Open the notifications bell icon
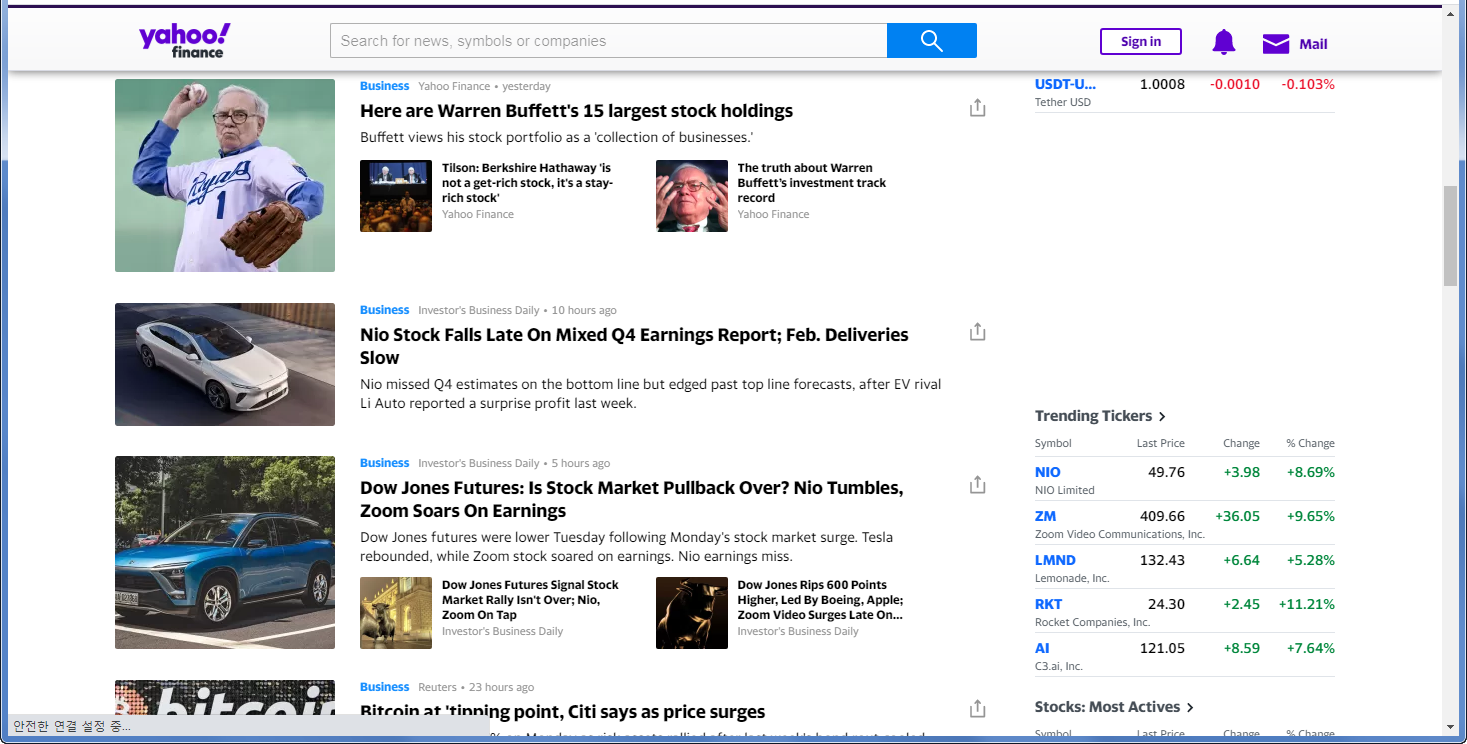Viewport: 1467px width, 744px height. coord(1223,42)
